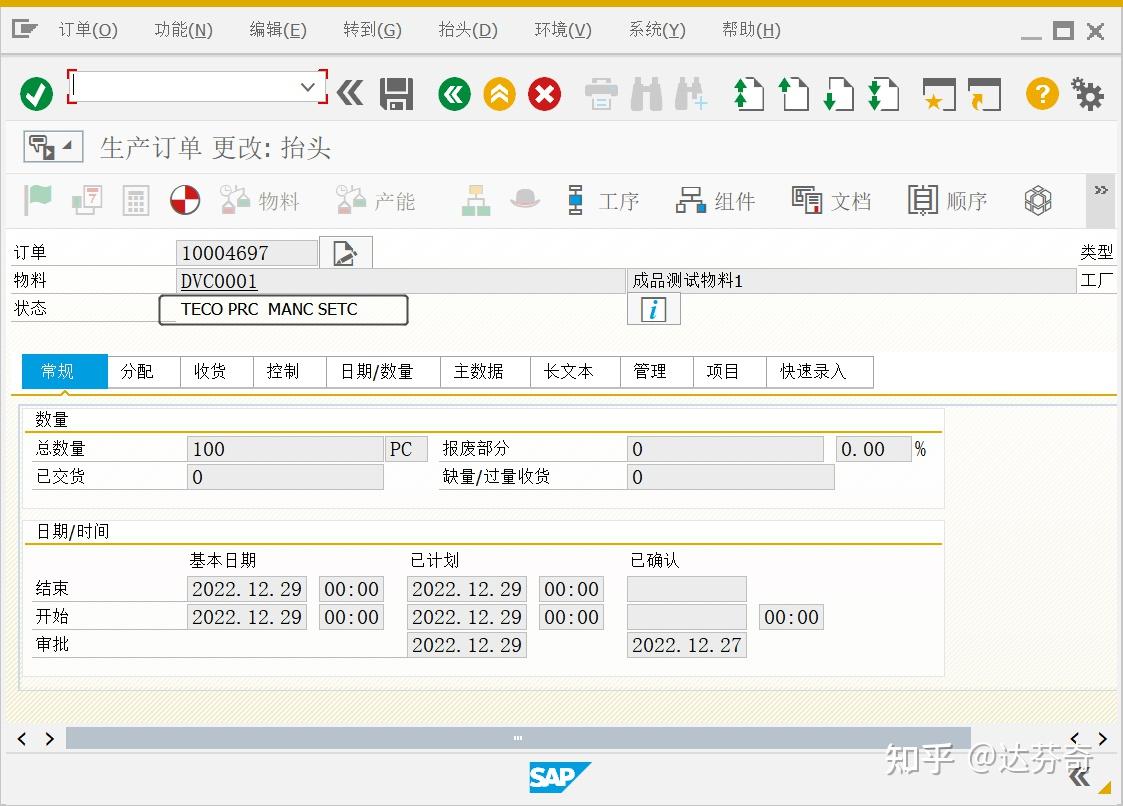The height and width of the screenshot is (806, 1123).
Task: Click the order number field 10004697
Action: [246, 251]
